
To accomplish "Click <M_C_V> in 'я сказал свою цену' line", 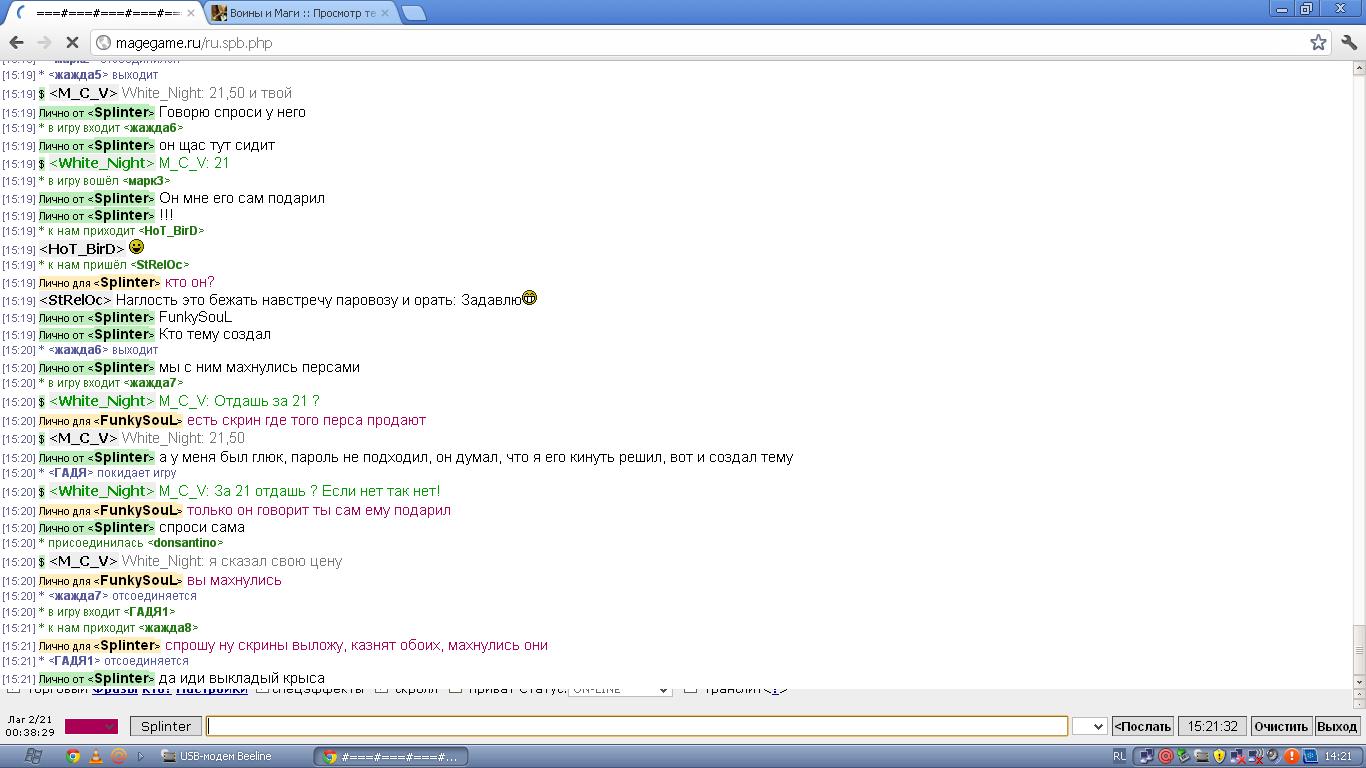I will tap(83, 561).
